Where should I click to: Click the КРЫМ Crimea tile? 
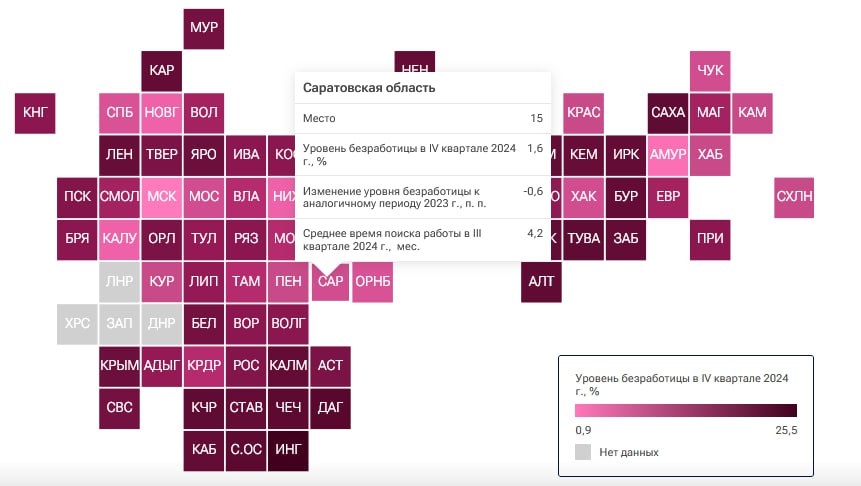tap(119, 366)
